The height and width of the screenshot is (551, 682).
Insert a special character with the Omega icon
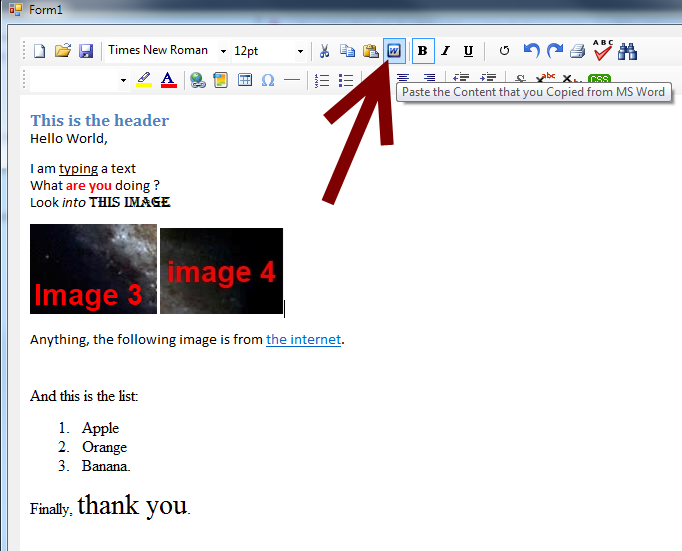[x=268, y=80]
